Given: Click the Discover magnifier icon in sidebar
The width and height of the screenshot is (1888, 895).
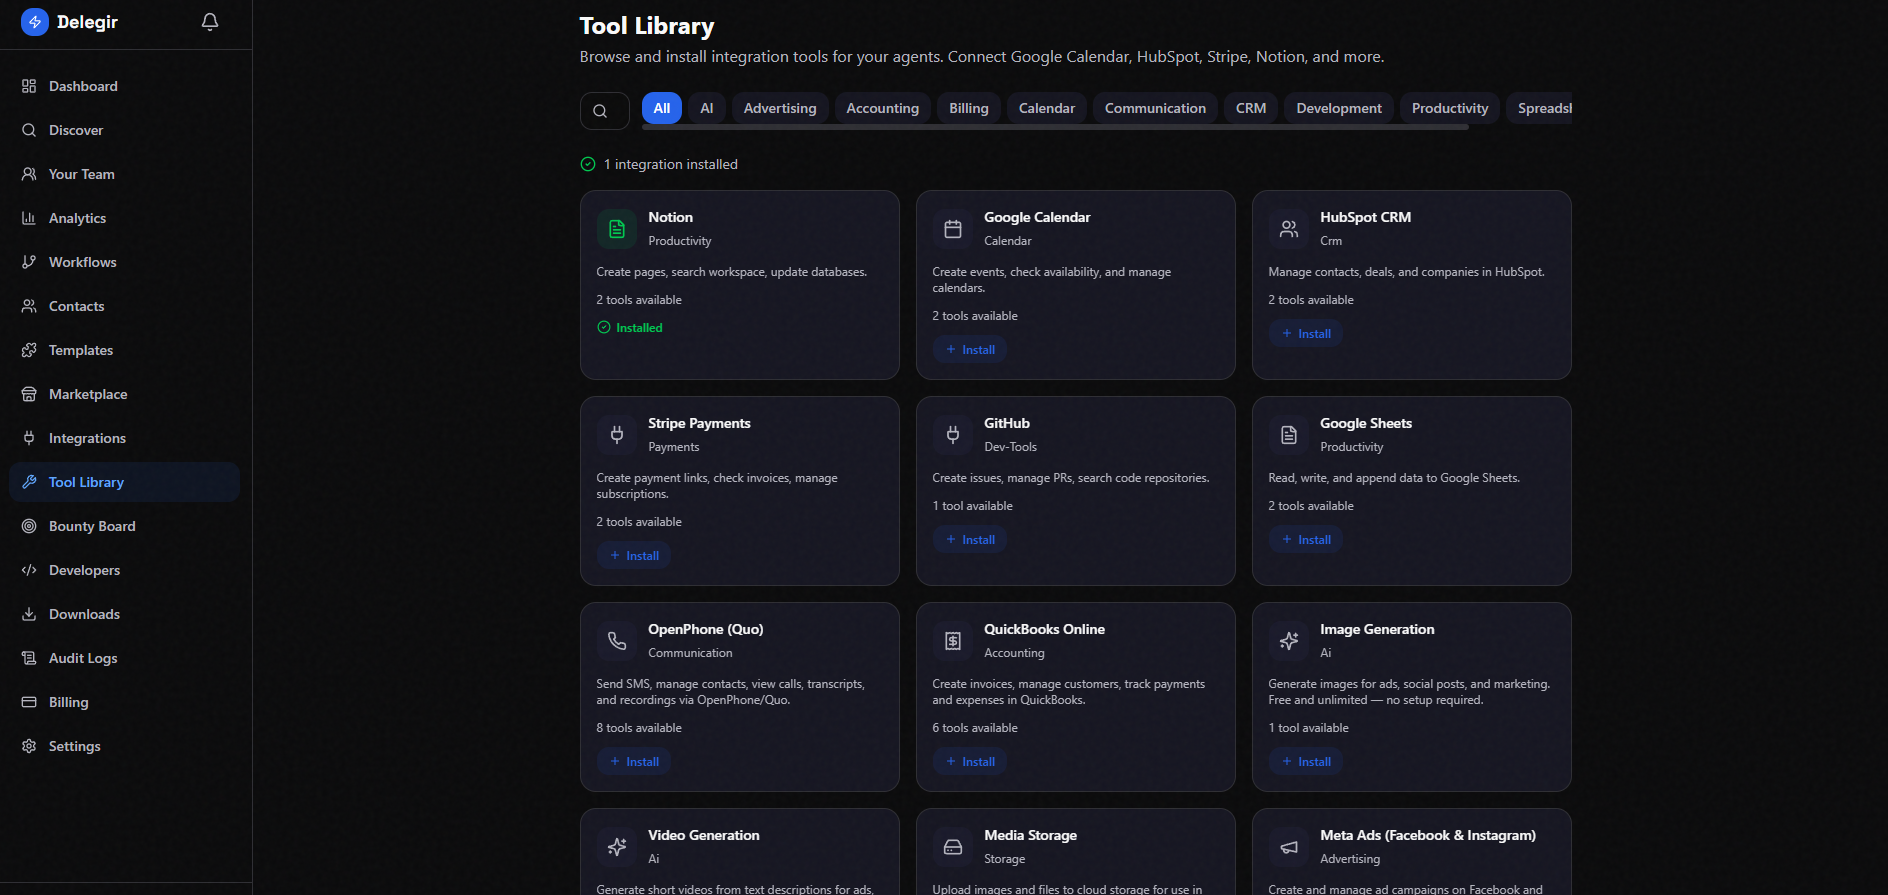Looking at the screenshot, I should point(29,130).
